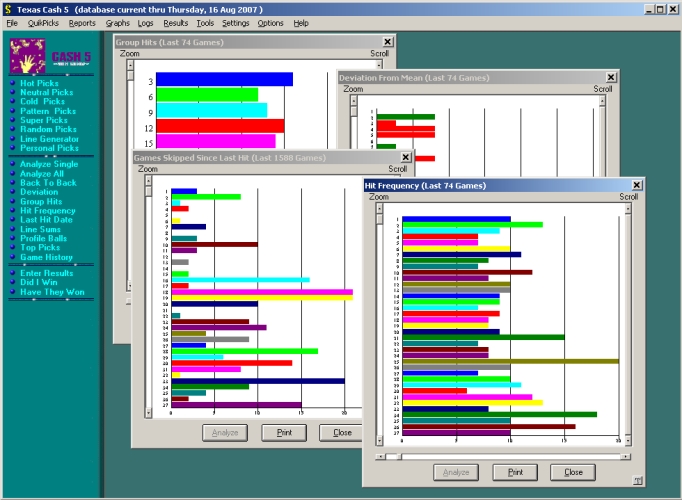Open Back To Back analysis
Viewport: 682px width, 500px height.
48,183
